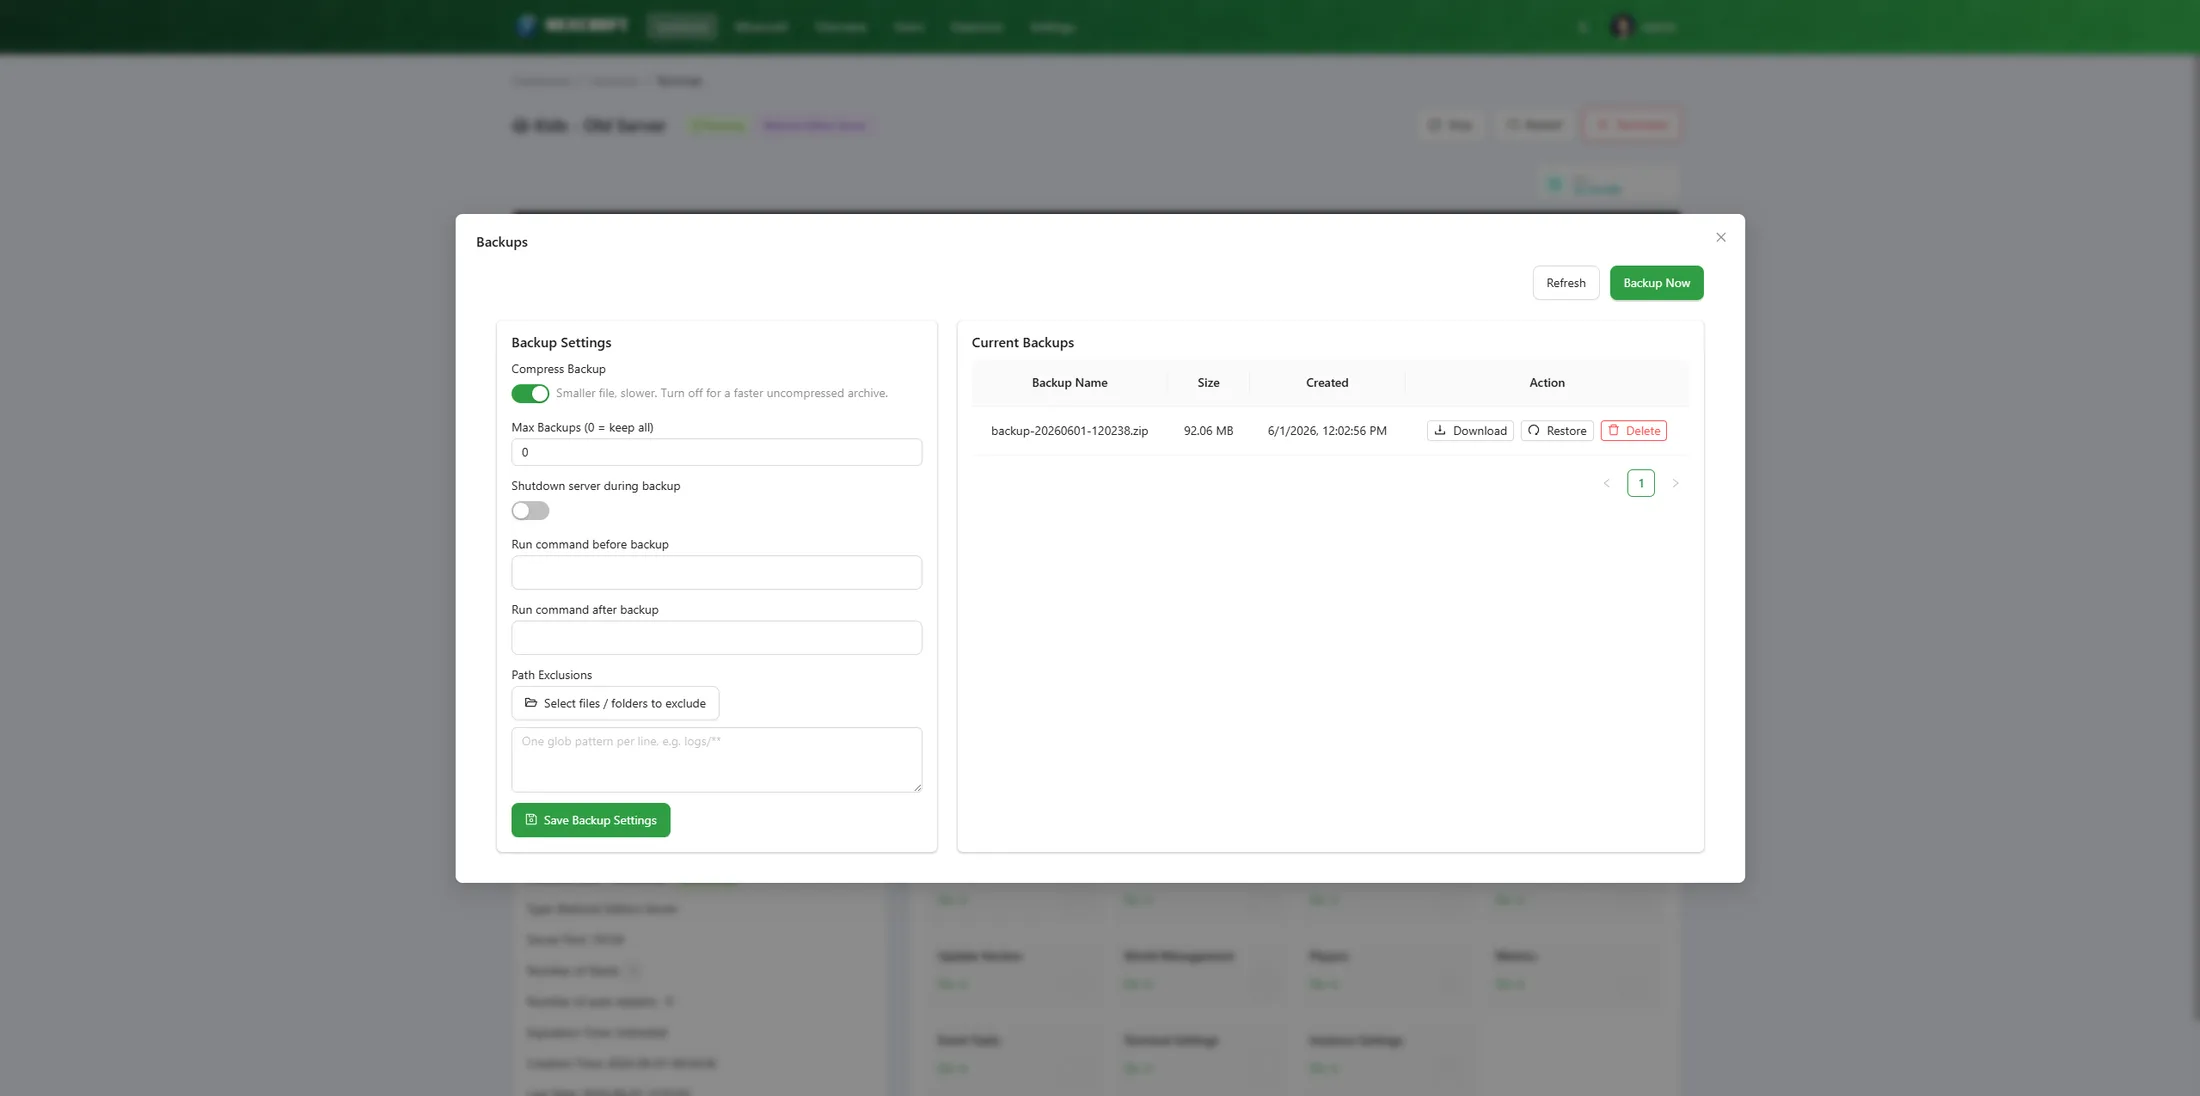
Task: Click the backup-20260601-120238.zip file name
Action: pos(1069,431)
